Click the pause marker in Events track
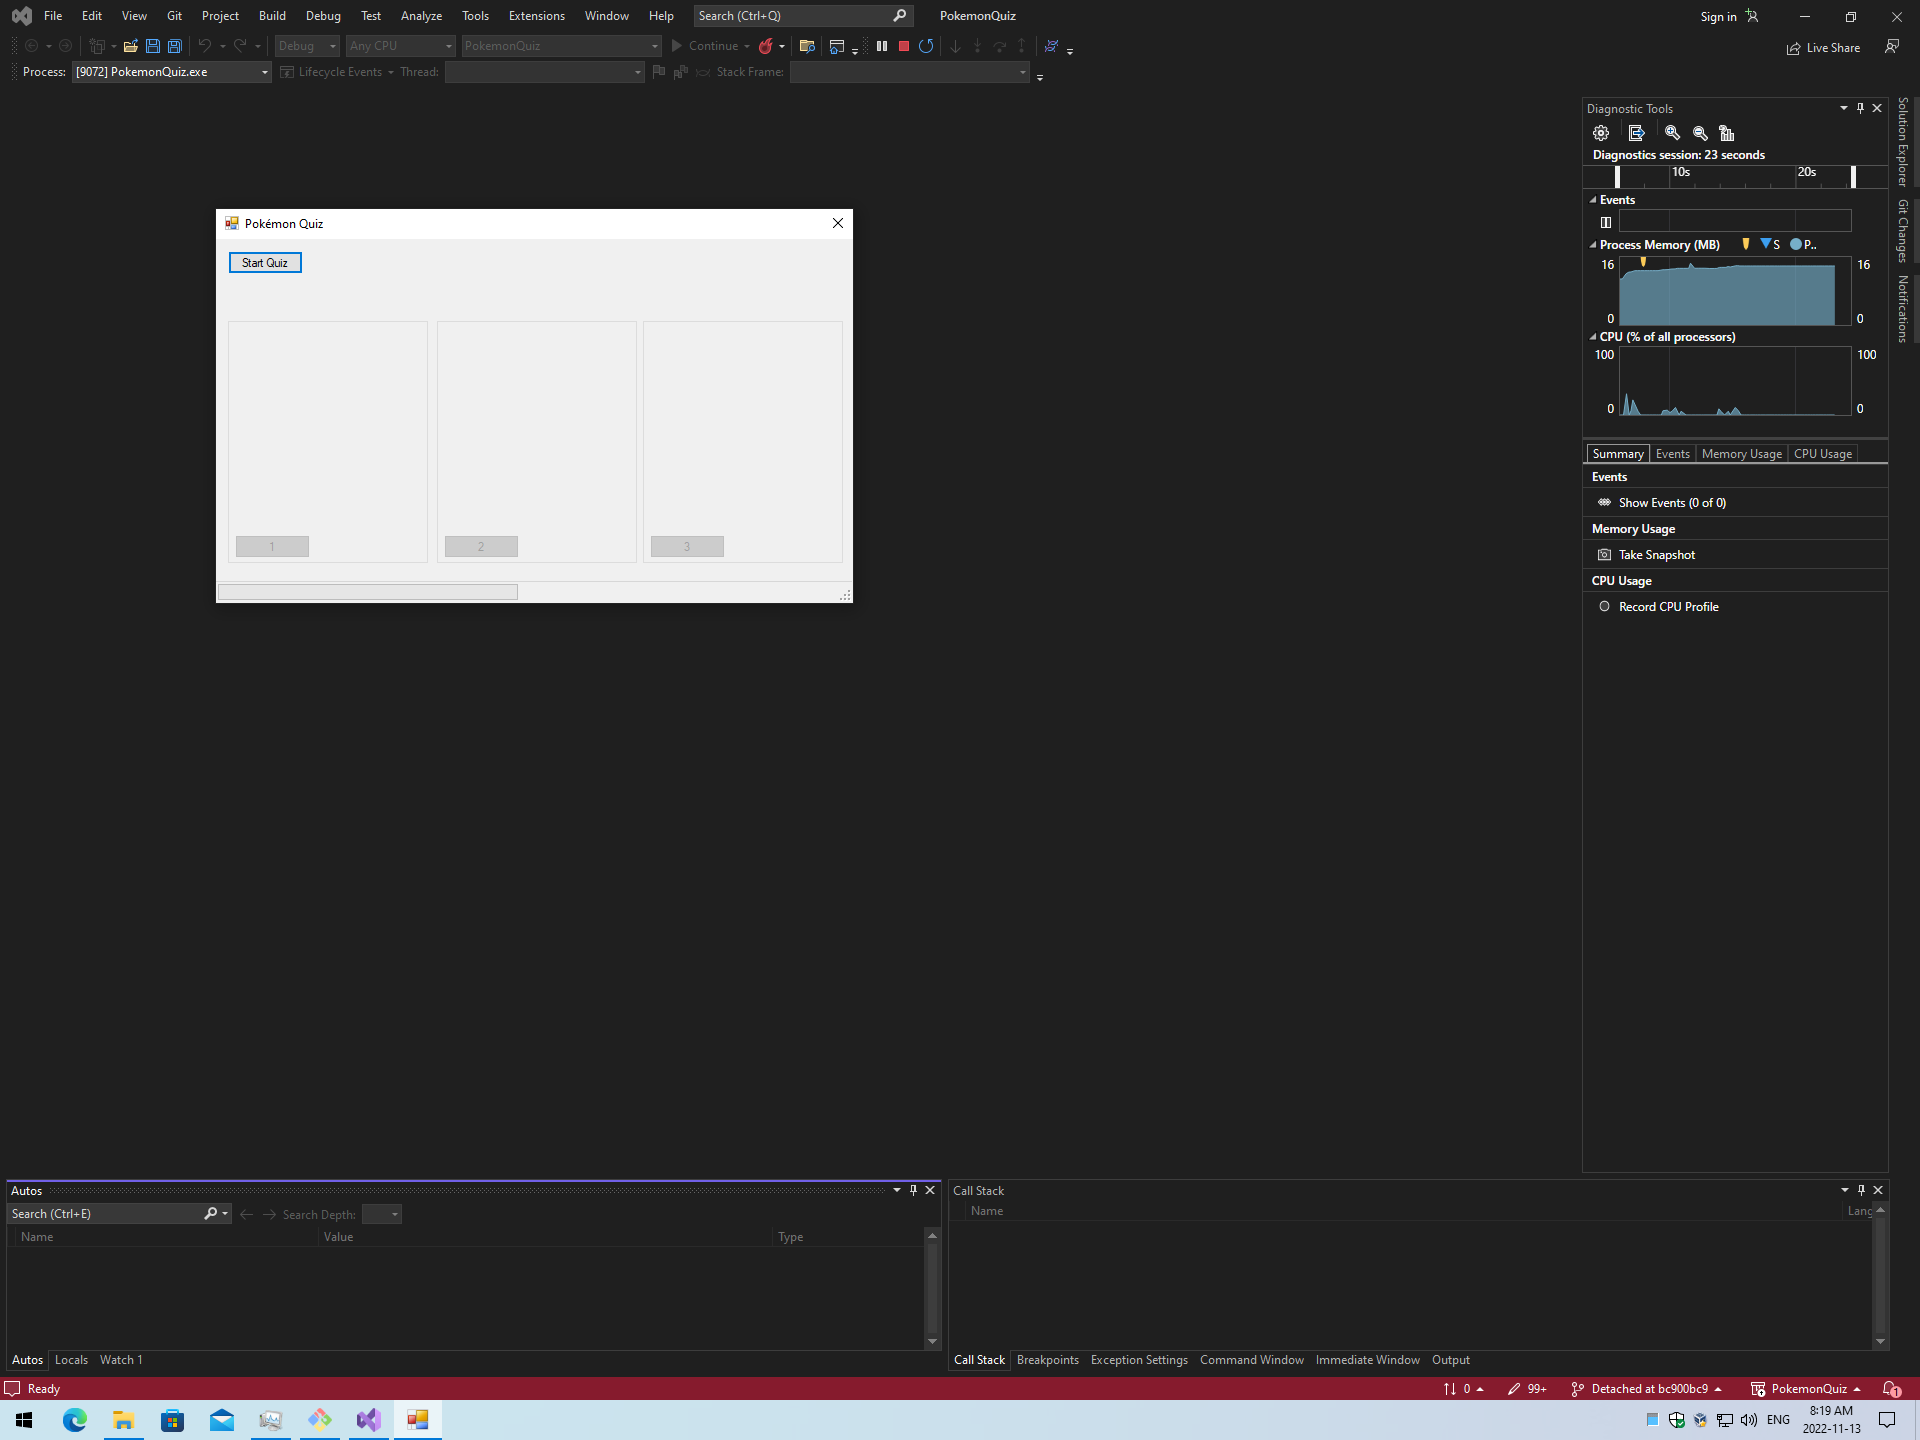The width and height of the screenshot is (1920, 1440). tap(1605, 222)
